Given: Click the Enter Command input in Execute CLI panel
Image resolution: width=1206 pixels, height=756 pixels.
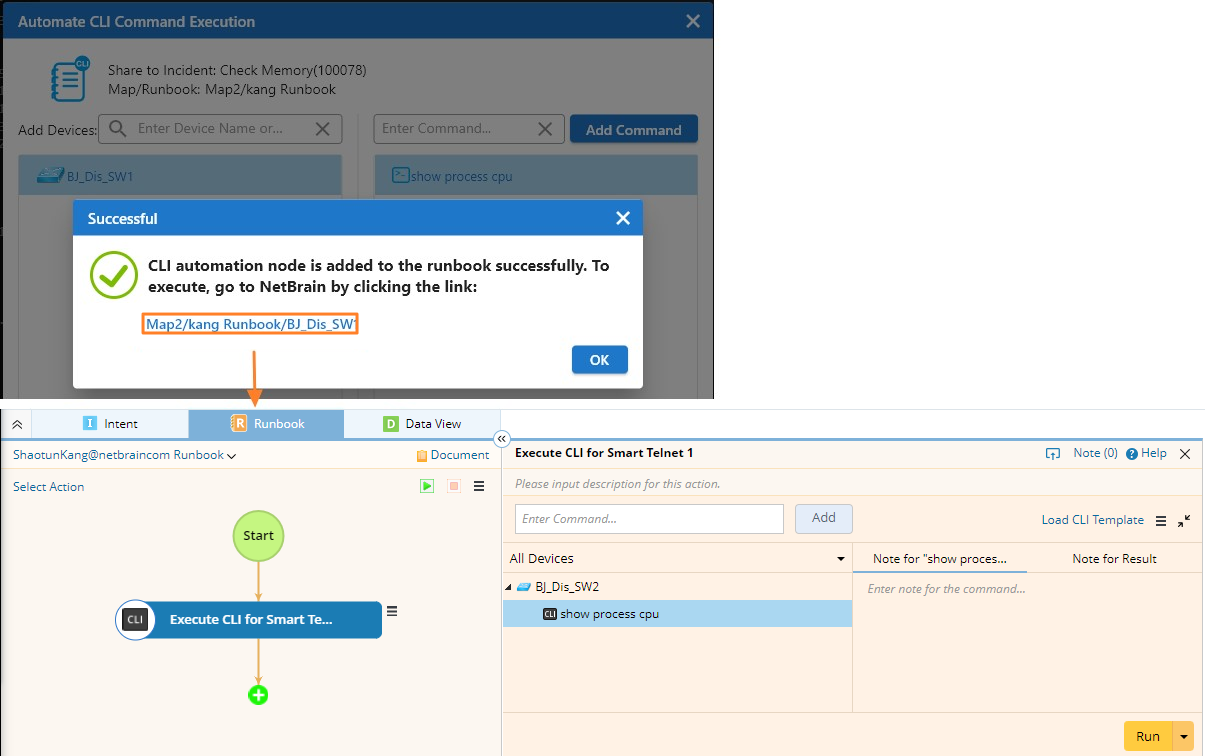Looking at the screenshot, I should [649, 519].
